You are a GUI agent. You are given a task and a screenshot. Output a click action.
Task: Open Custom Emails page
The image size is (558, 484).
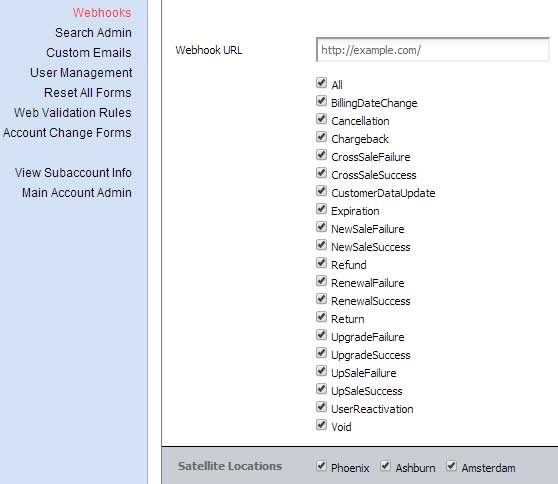pyautogui.click(x=89, y=53)
